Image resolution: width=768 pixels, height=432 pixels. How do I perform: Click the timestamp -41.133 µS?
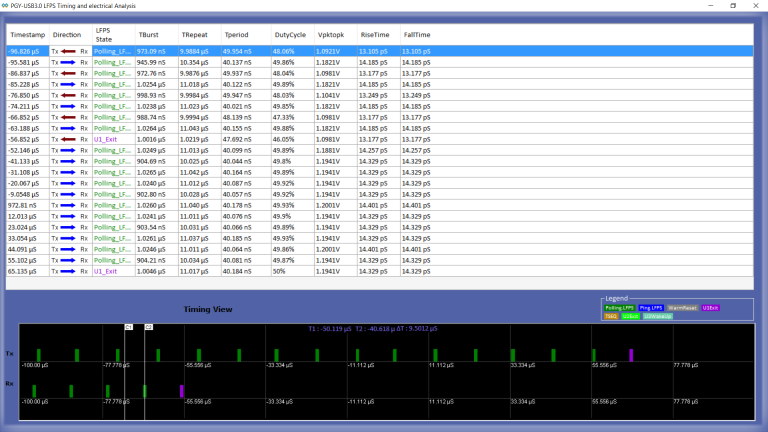(24, 162)
